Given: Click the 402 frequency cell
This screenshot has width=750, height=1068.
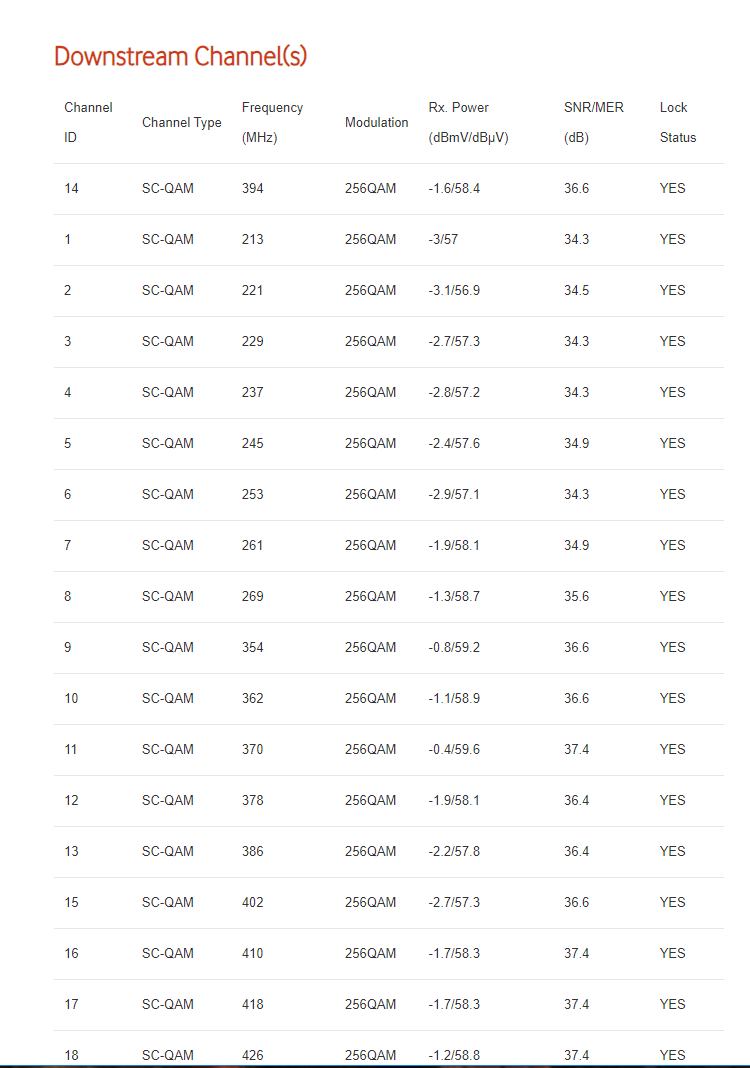Looking at the screenshot, I should pos(253,902).
